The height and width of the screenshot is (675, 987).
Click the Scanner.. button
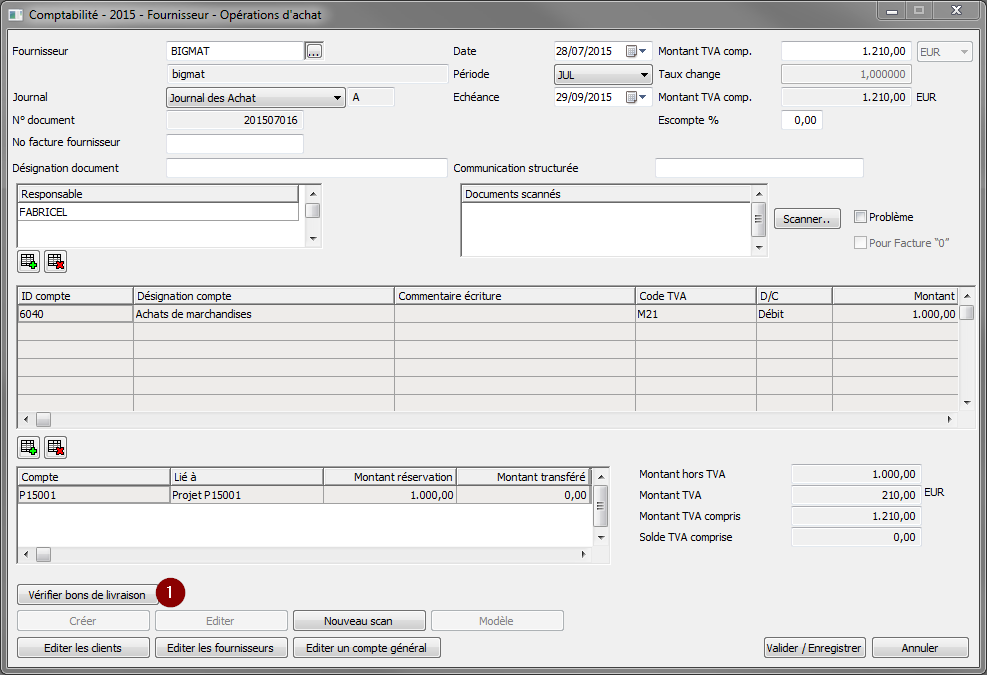pos(807,219)
